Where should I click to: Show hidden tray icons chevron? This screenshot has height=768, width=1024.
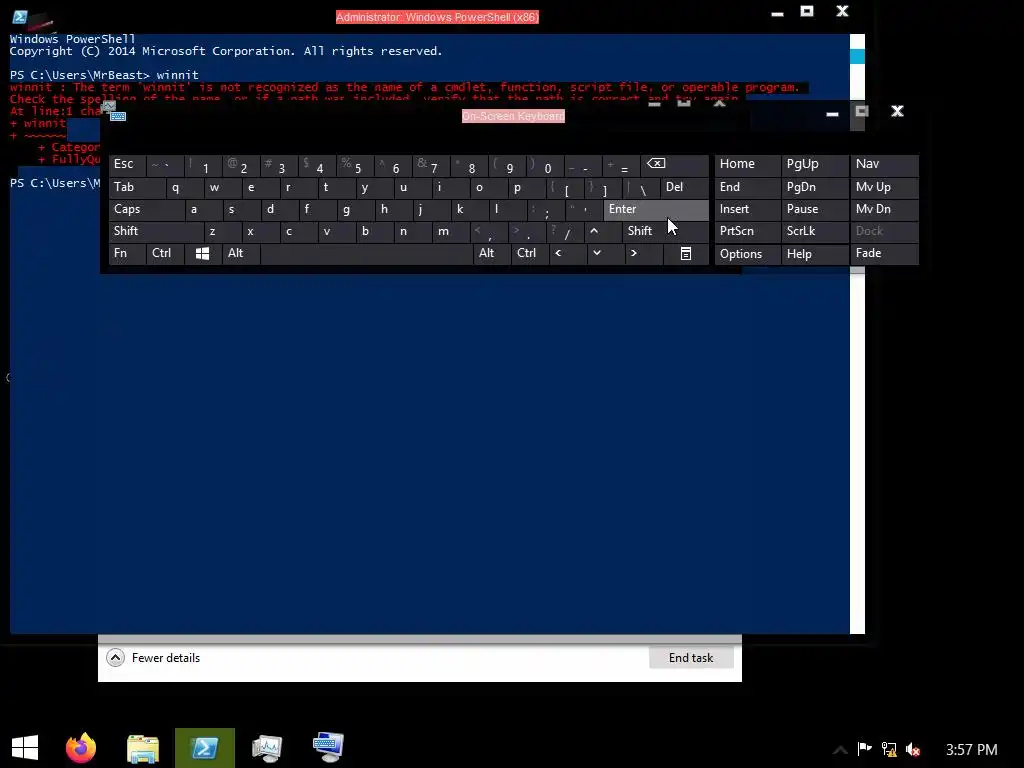840,750
